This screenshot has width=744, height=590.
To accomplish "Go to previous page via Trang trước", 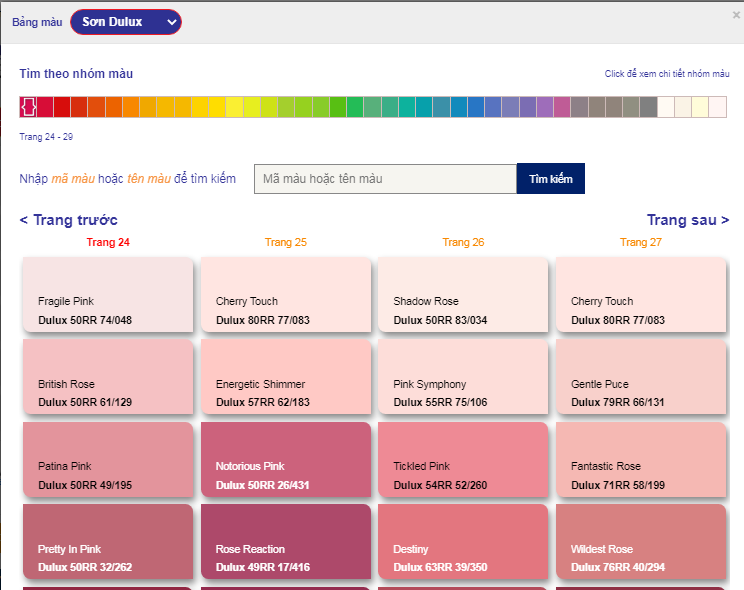I will 68,220.
